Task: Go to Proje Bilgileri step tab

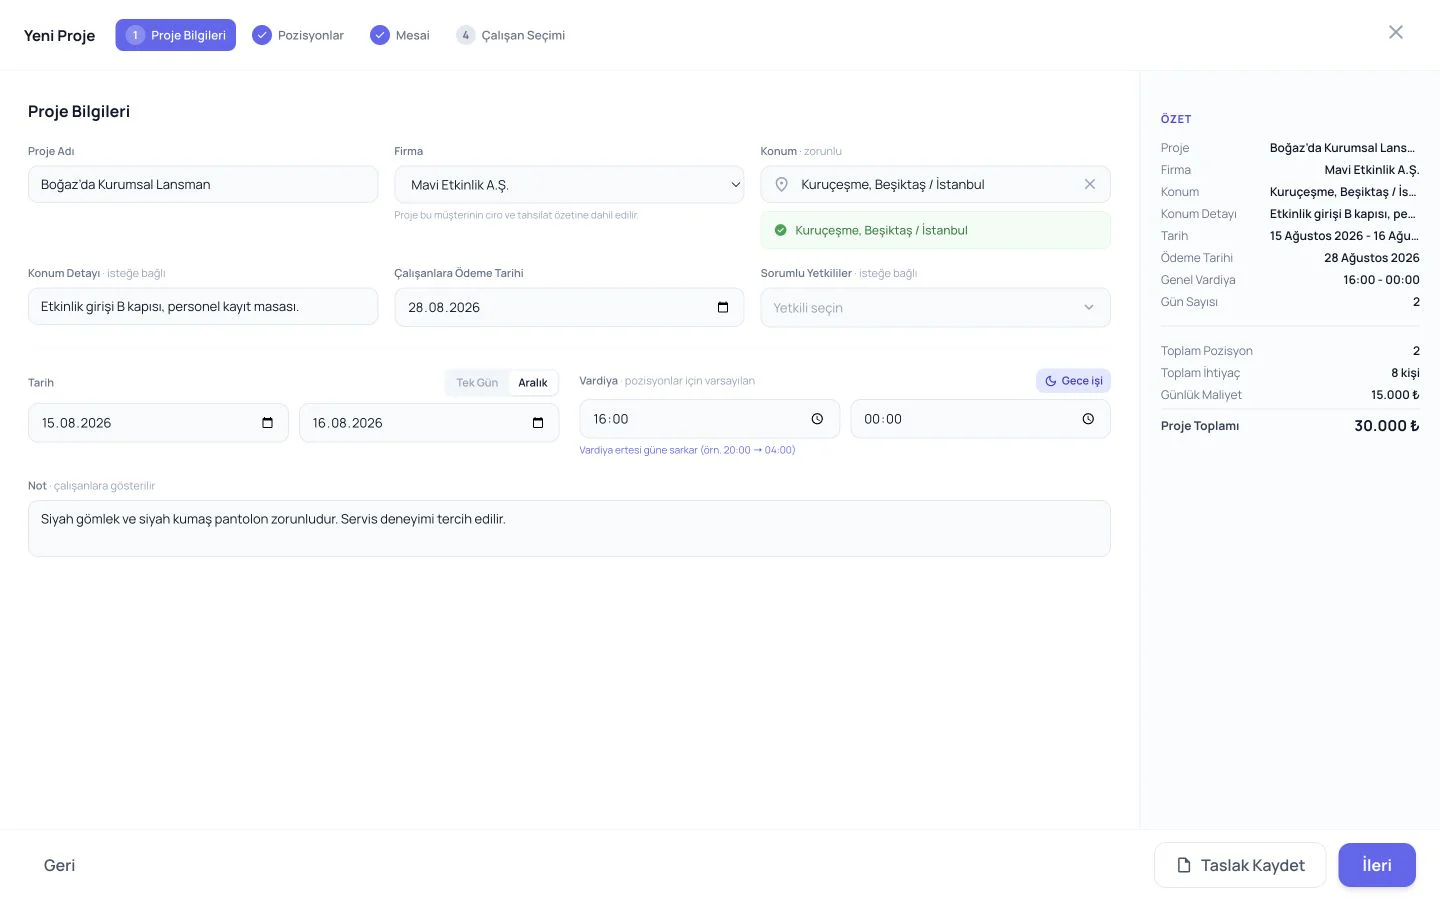Action: pyautogui.click(x=176, y=35)
